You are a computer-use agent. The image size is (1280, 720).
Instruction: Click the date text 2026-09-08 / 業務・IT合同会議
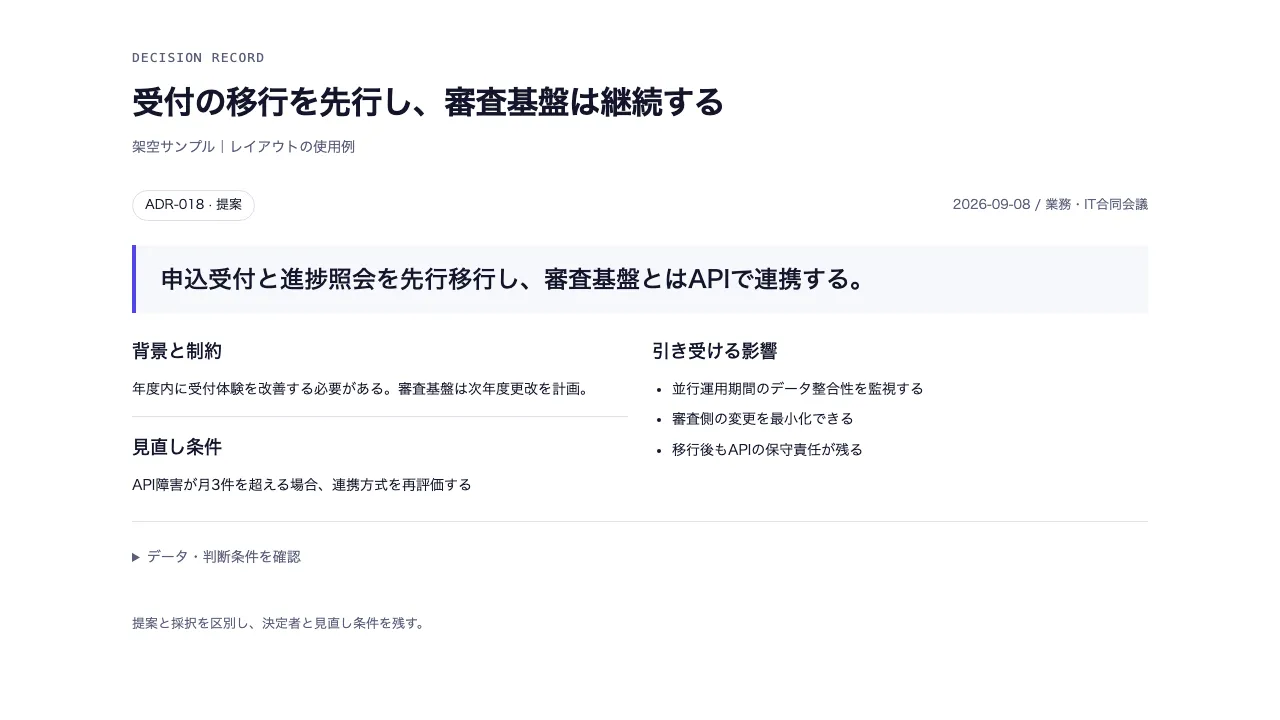(x=1050, y=204)
